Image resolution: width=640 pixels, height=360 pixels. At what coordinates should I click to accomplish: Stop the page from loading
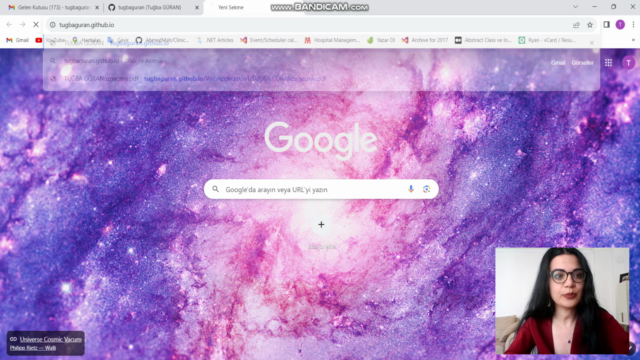36,25
